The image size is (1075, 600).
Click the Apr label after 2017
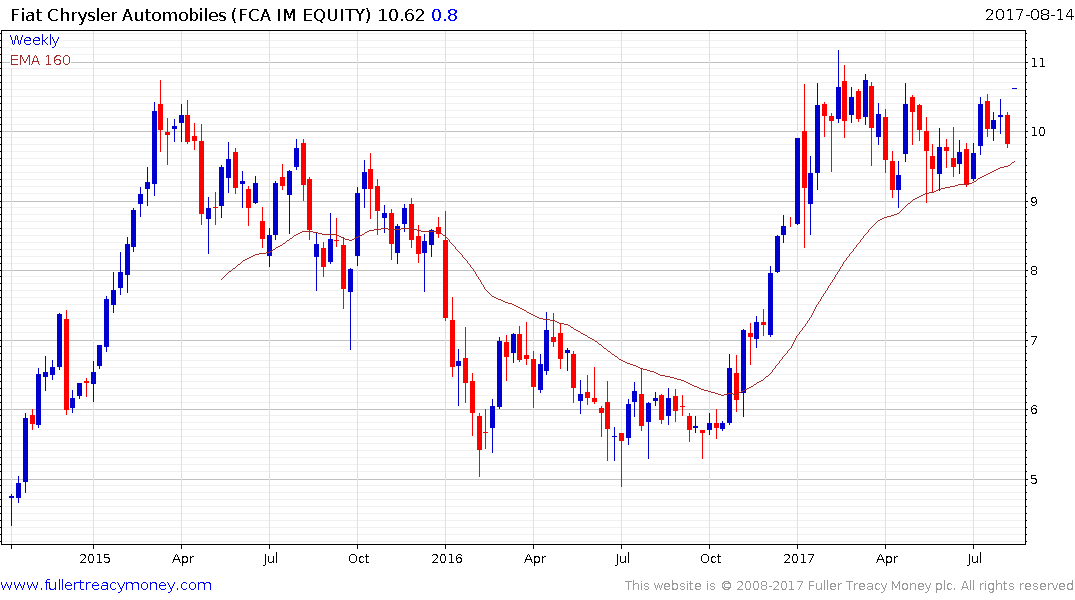886,558
